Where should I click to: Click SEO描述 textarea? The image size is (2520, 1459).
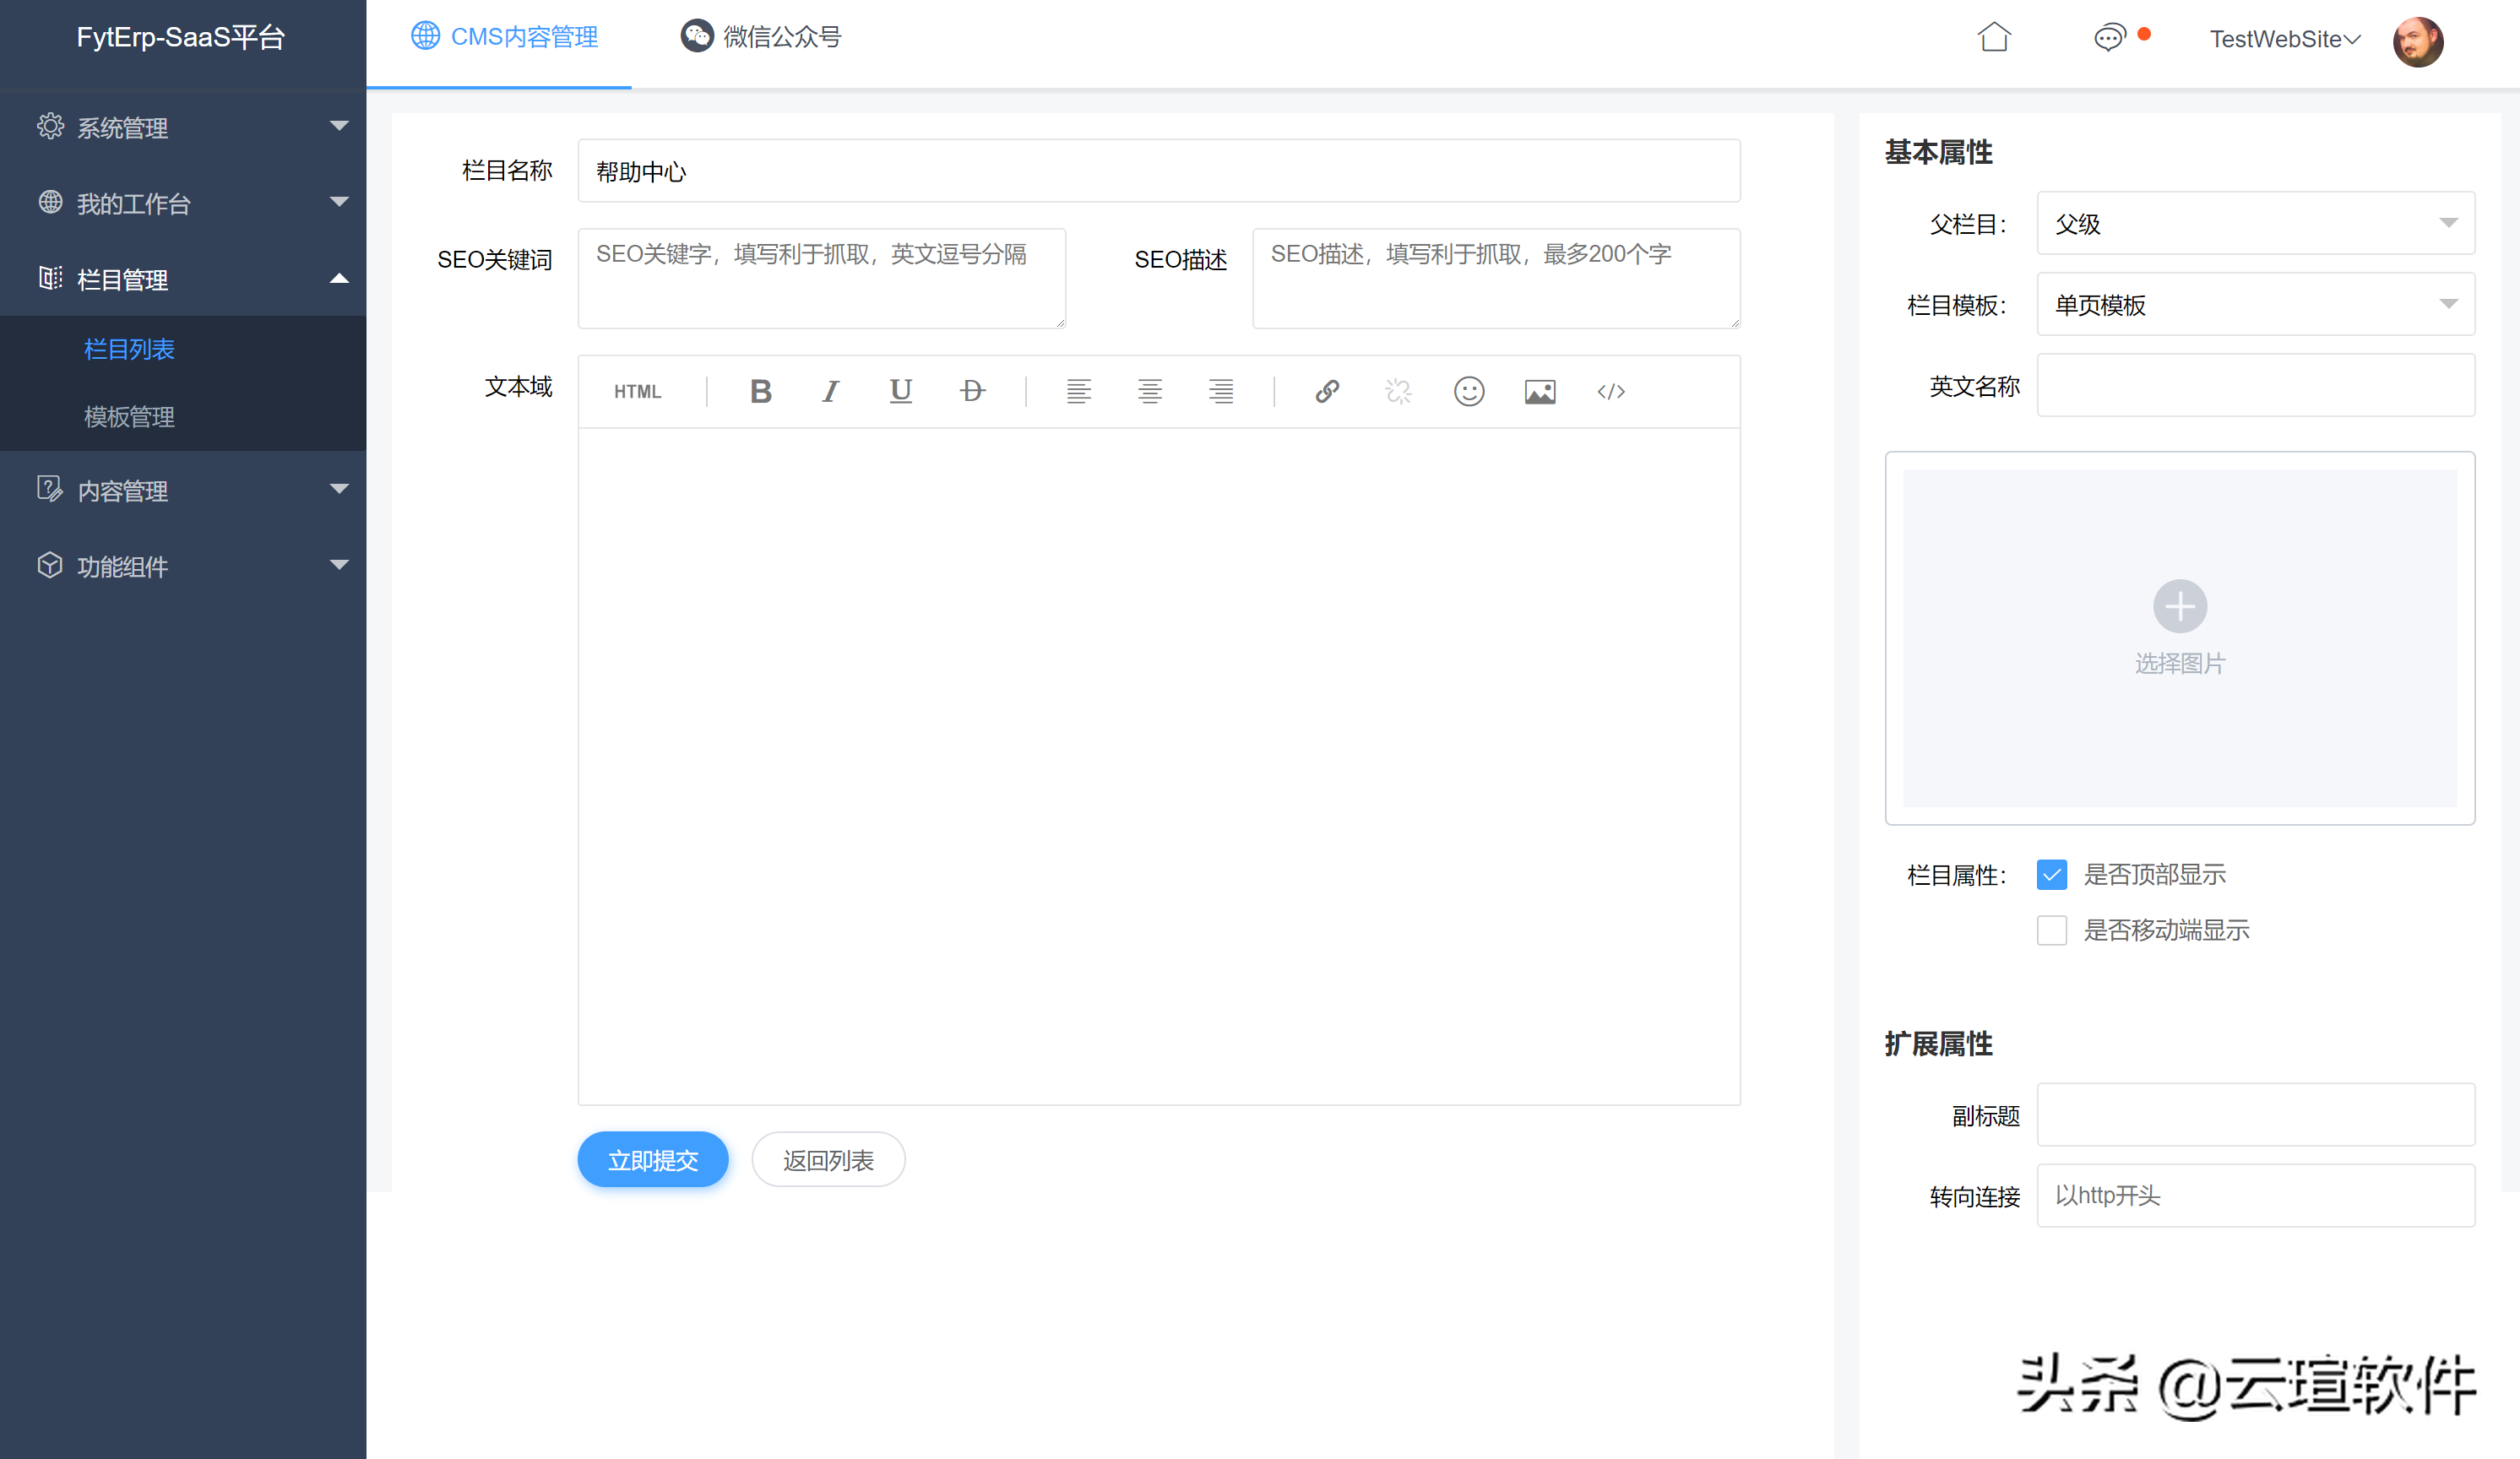pyautogui.click(x=1496, y=278)
